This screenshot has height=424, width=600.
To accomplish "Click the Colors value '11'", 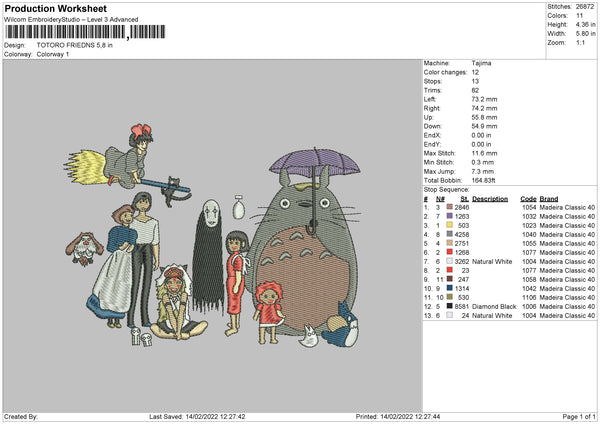I will point(579,16).
